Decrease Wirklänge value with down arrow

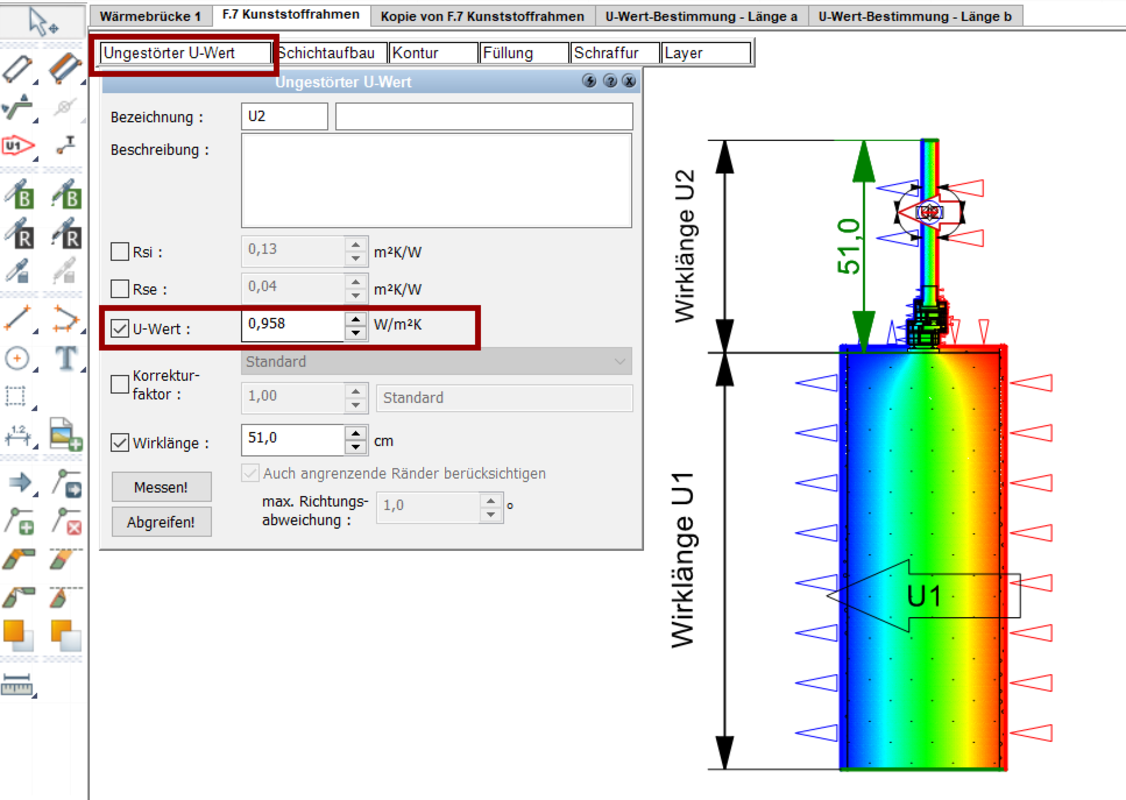coord(355,448)
